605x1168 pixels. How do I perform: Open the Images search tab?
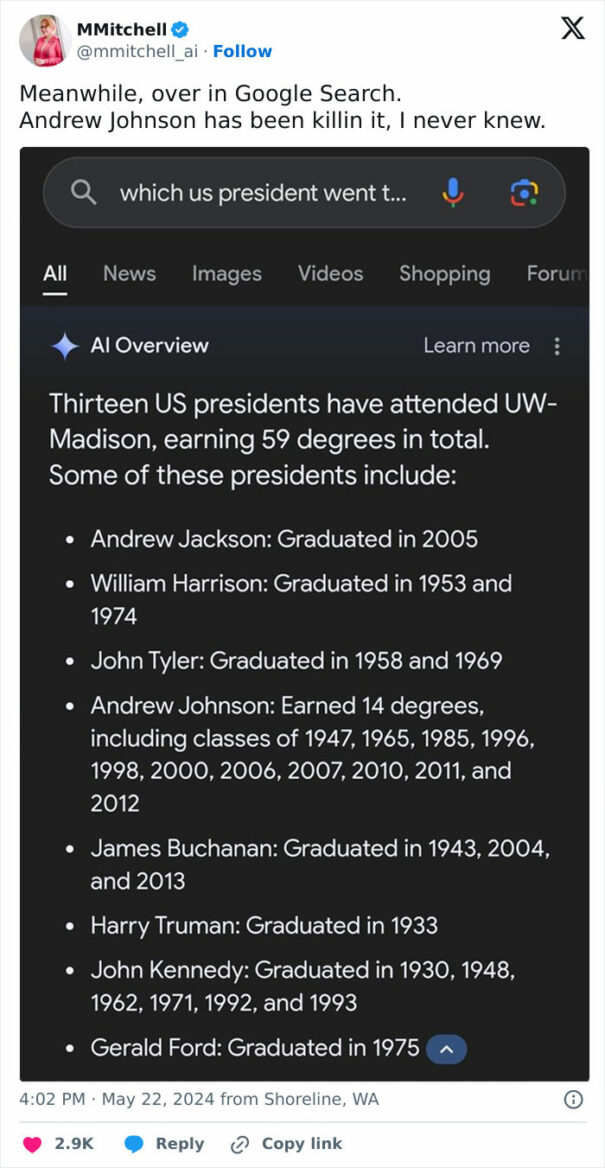pos(226,273)
